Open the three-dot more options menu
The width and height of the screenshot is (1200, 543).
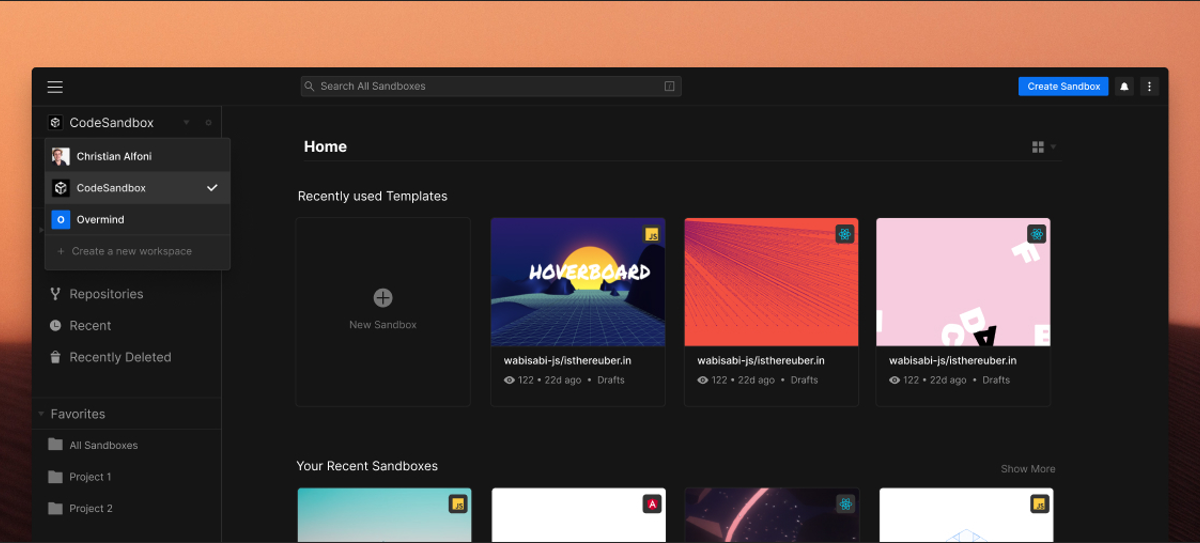[1150, 86]
